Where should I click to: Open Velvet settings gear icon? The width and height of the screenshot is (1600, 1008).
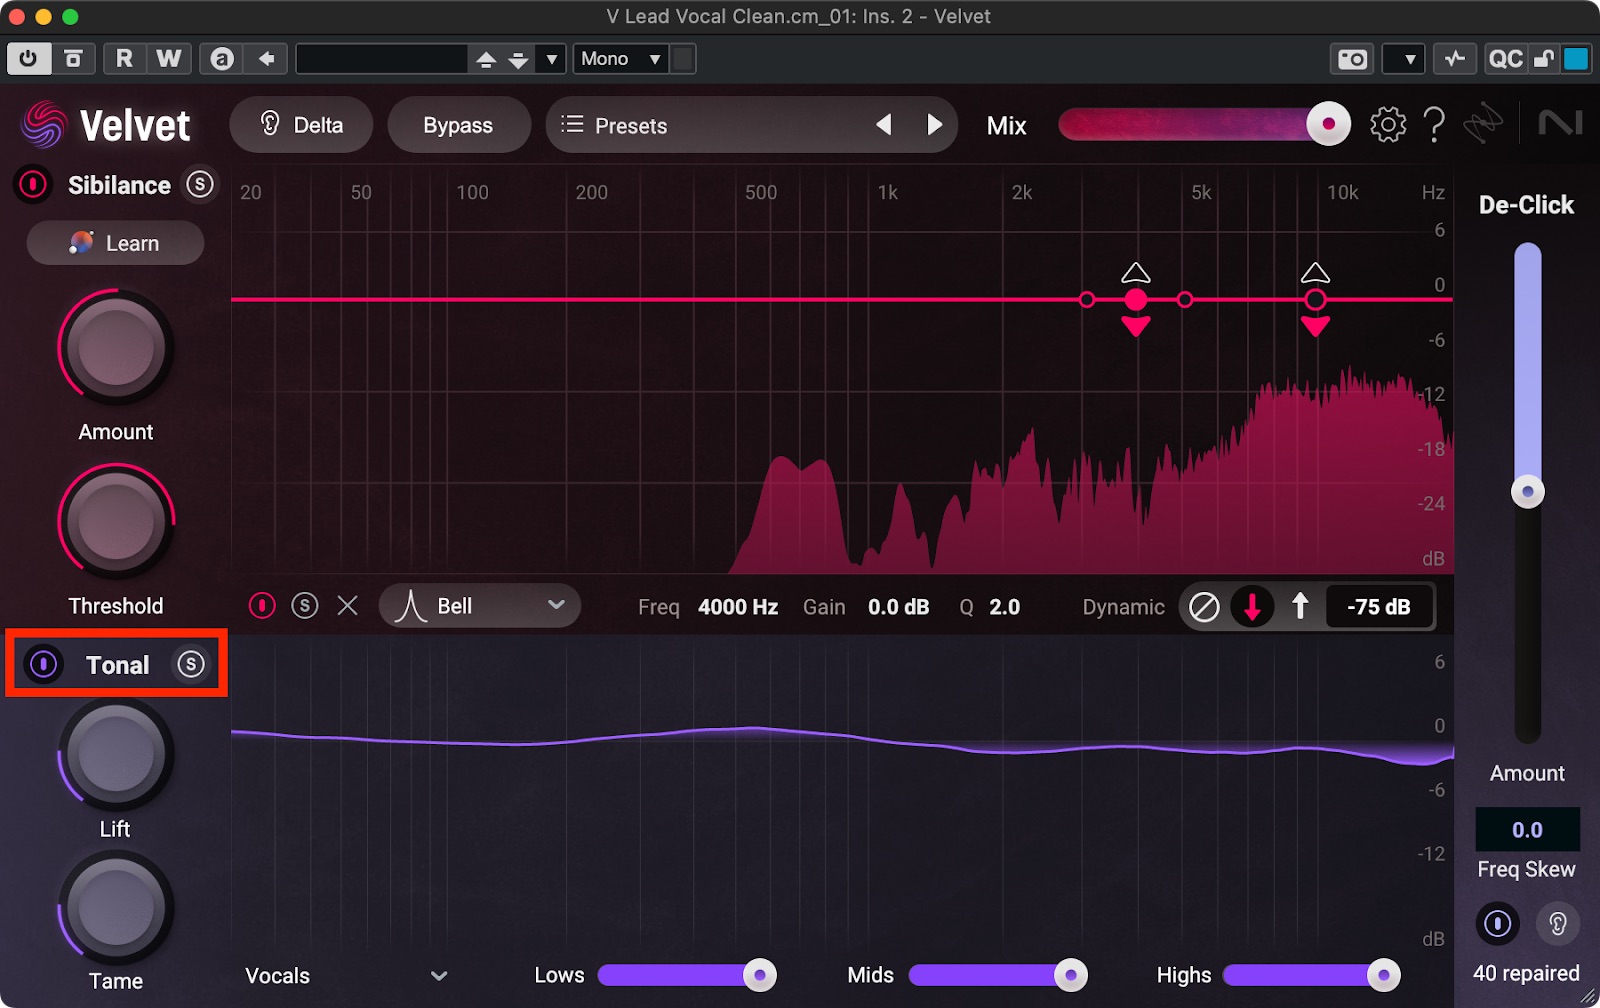click(x=1387, y=125)
